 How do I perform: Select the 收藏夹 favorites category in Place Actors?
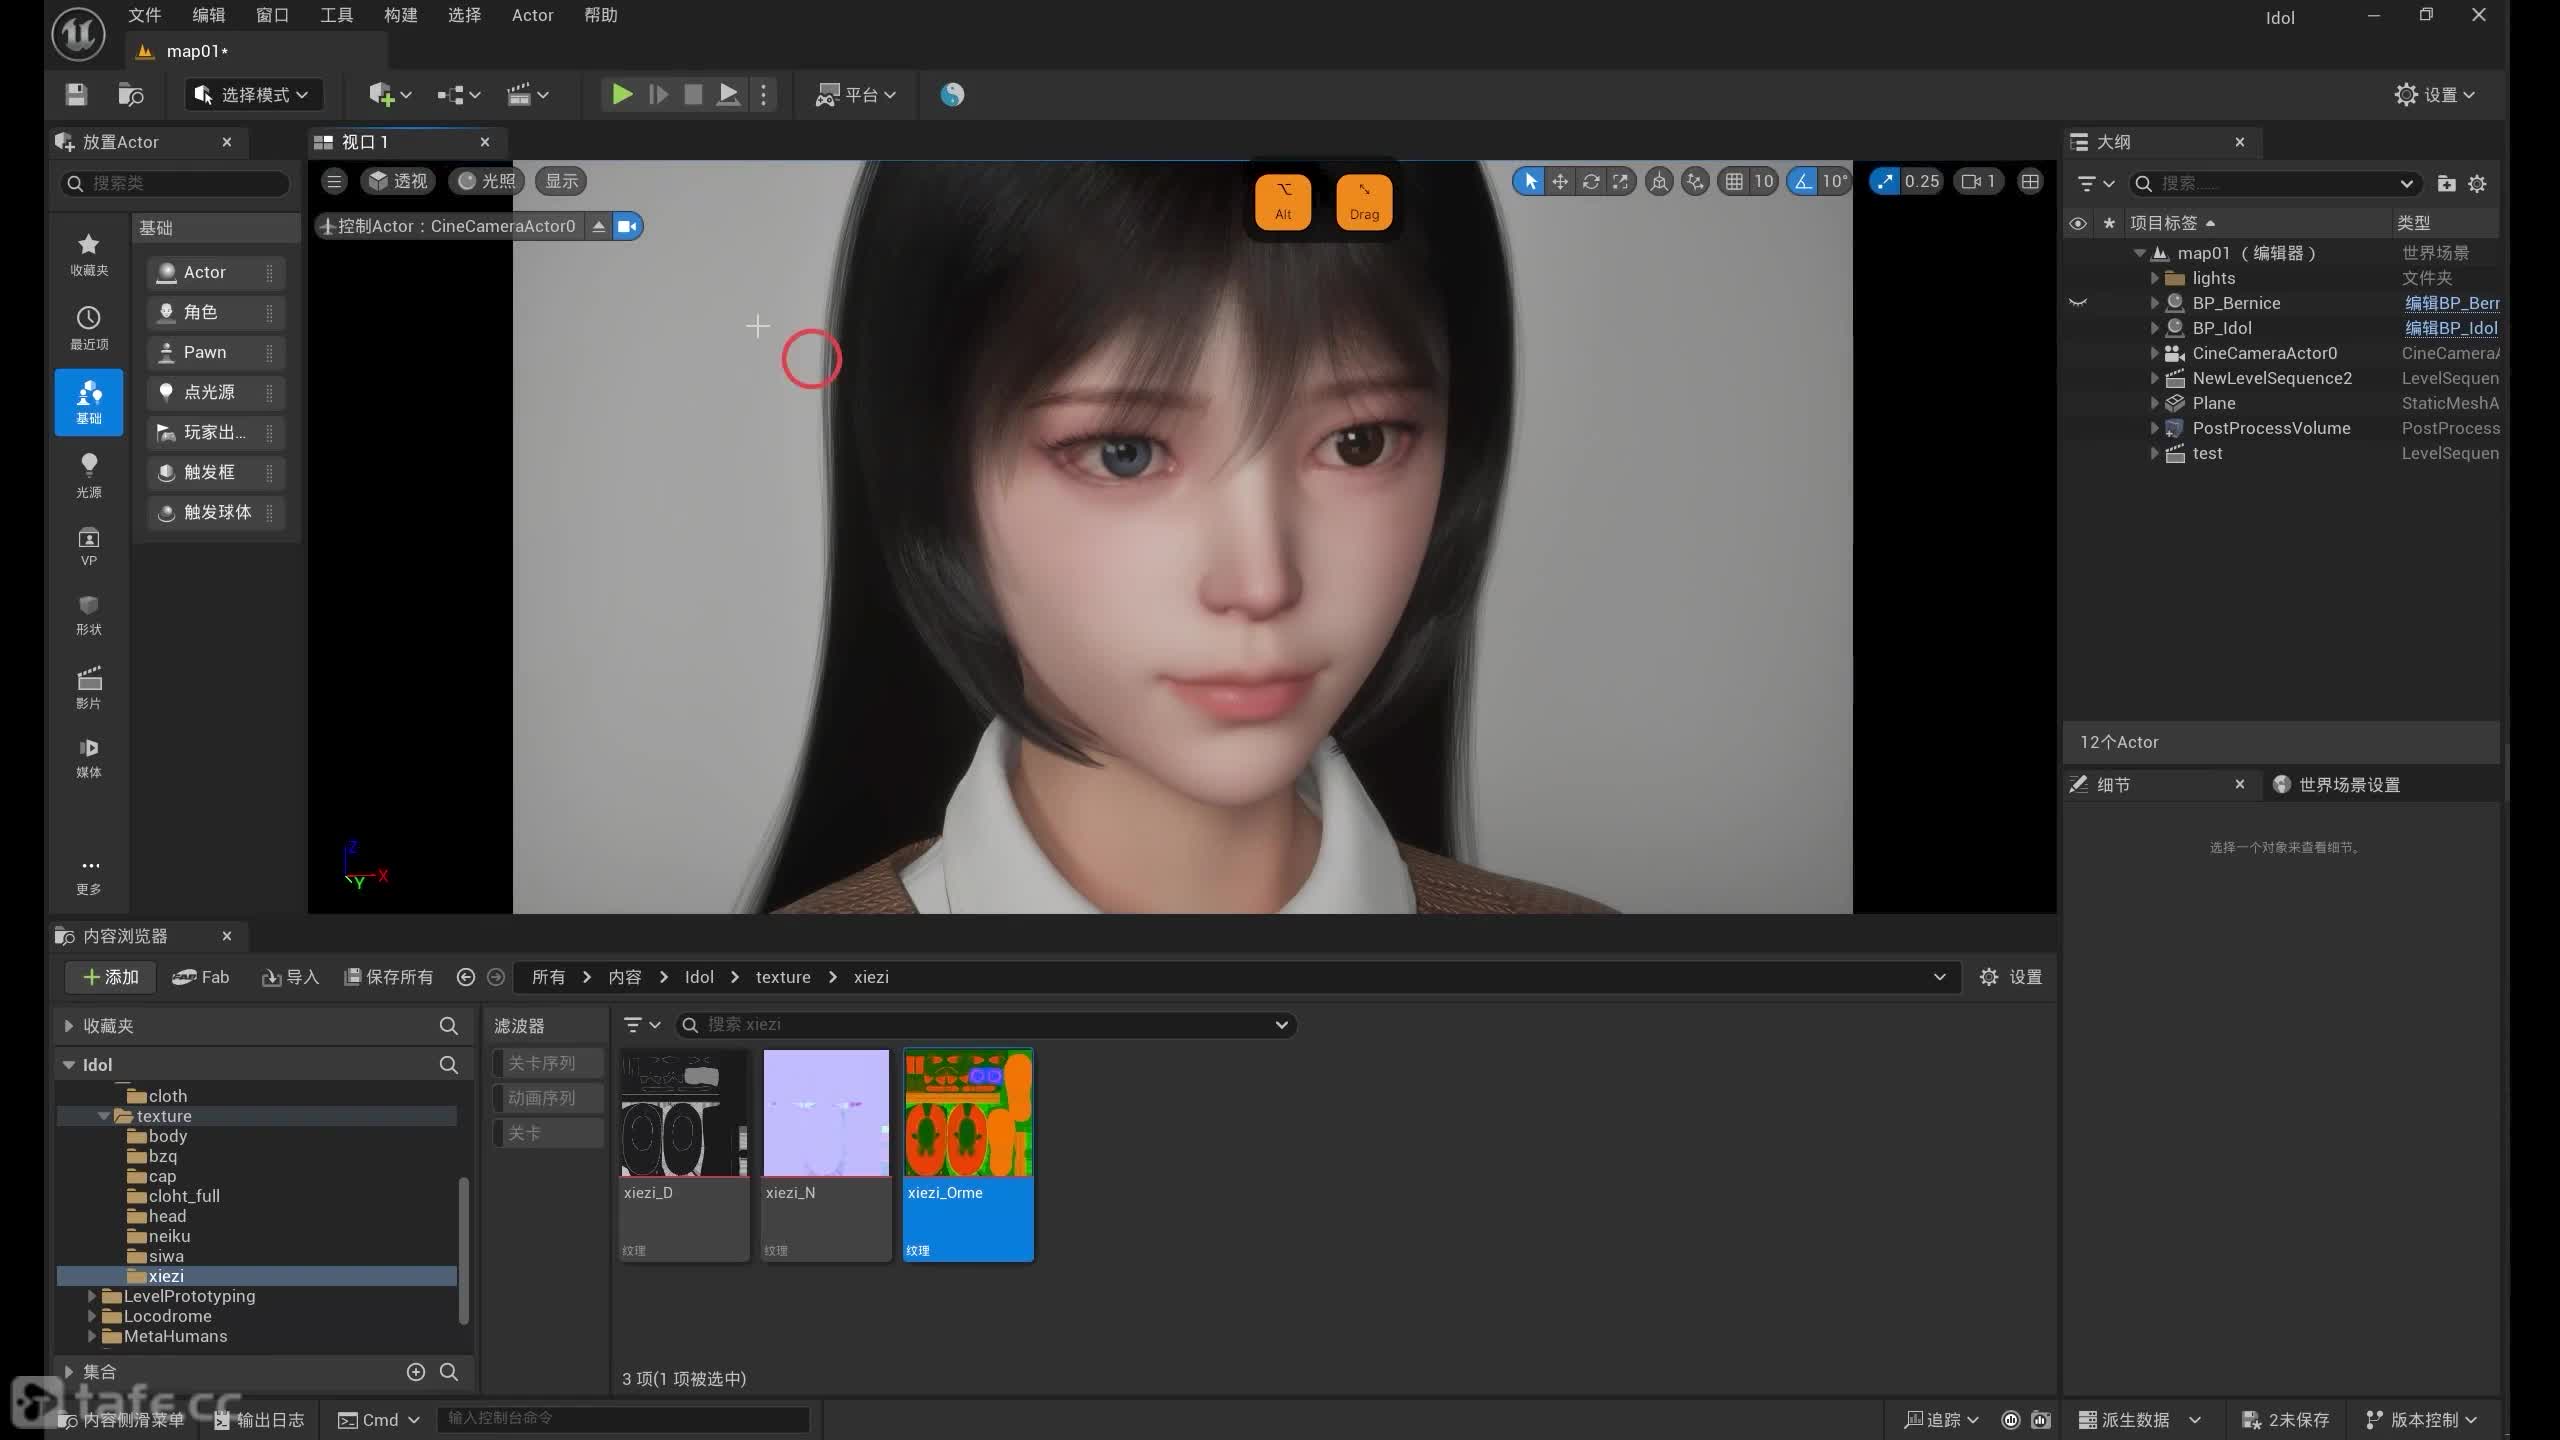[x=89, y=254]
